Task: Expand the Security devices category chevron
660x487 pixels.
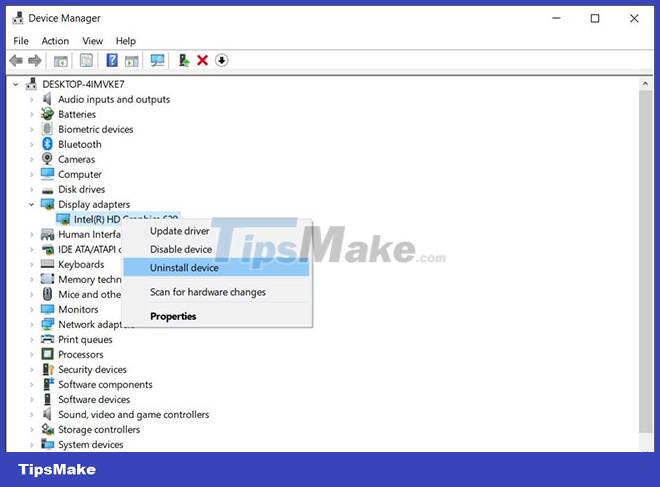Action: (x=32, y=370)
